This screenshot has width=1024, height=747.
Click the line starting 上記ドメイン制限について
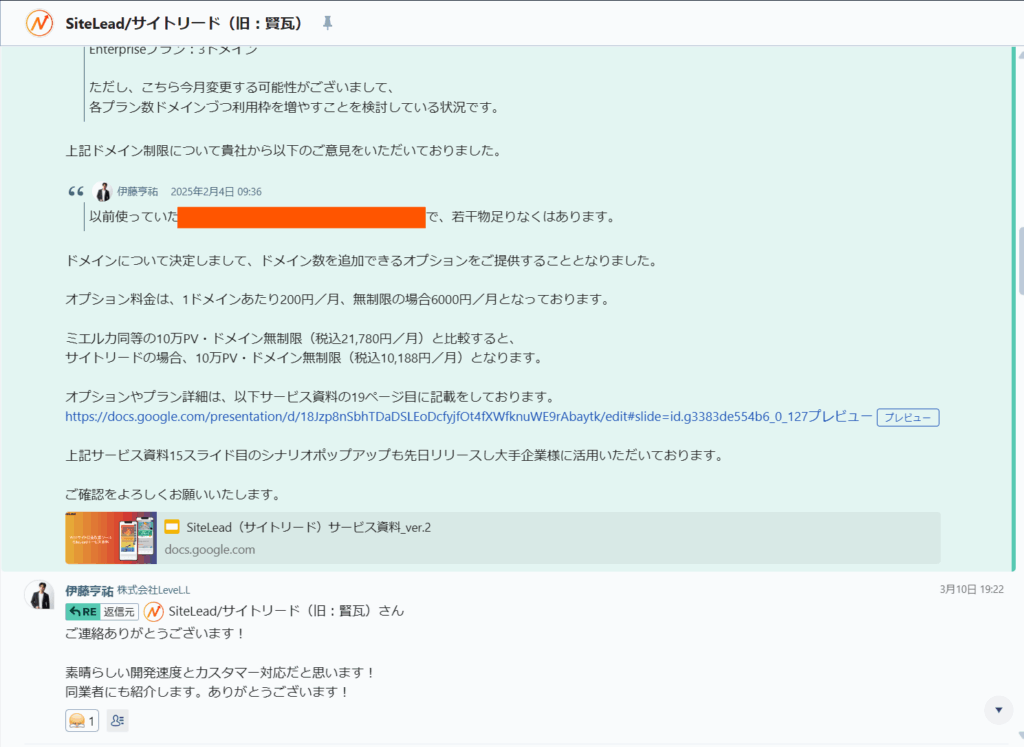click(x=285, y=150)
